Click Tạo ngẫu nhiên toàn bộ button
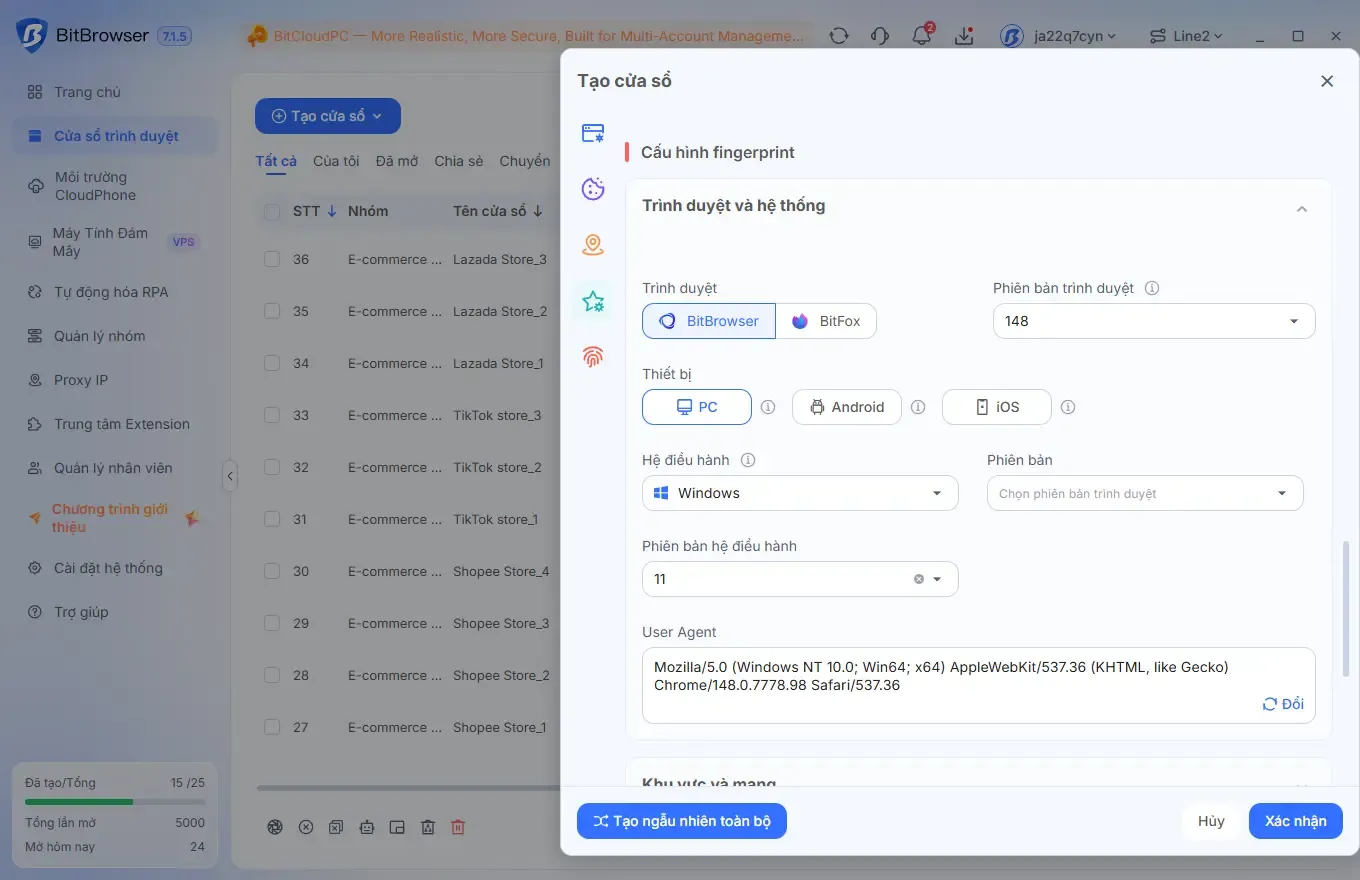Viewport: 1360px width, 880px height. [x=682, y=821]
